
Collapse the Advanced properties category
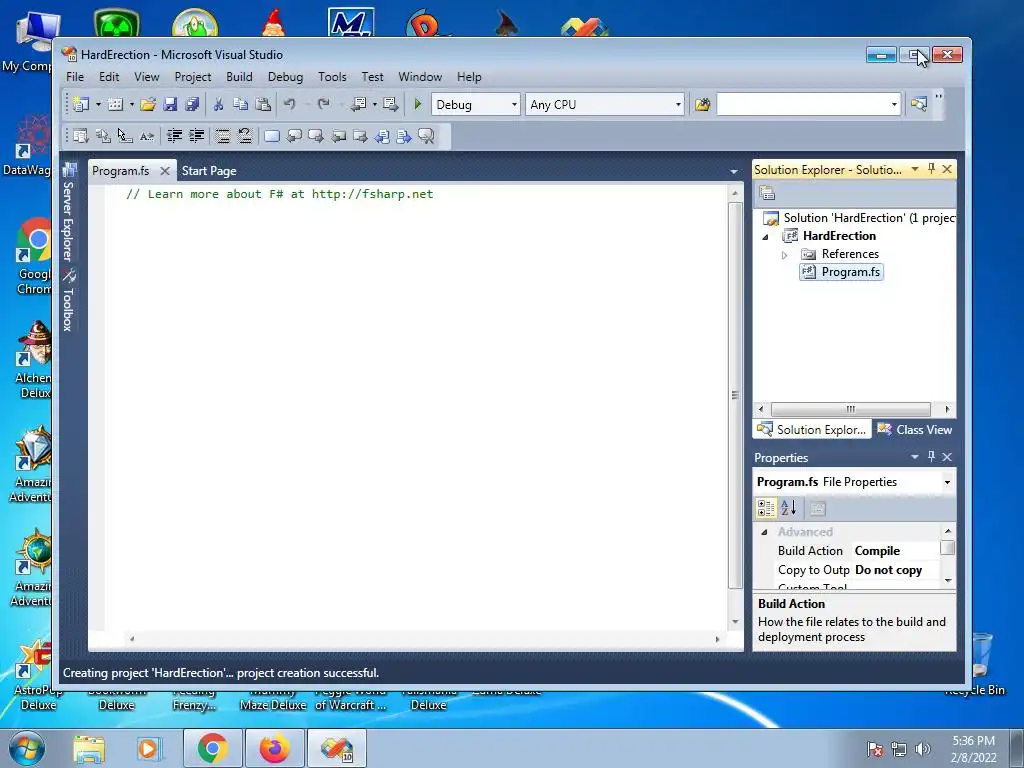764,532
